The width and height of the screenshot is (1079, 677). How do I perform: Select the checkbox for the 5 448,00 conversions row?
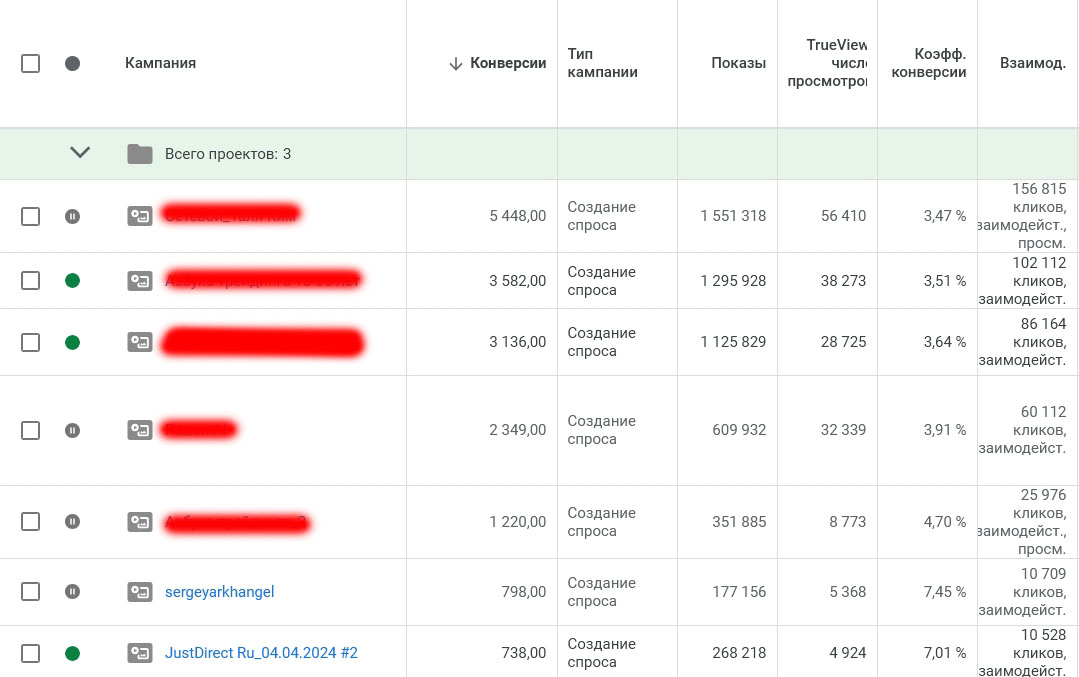[x=30, y=216]
